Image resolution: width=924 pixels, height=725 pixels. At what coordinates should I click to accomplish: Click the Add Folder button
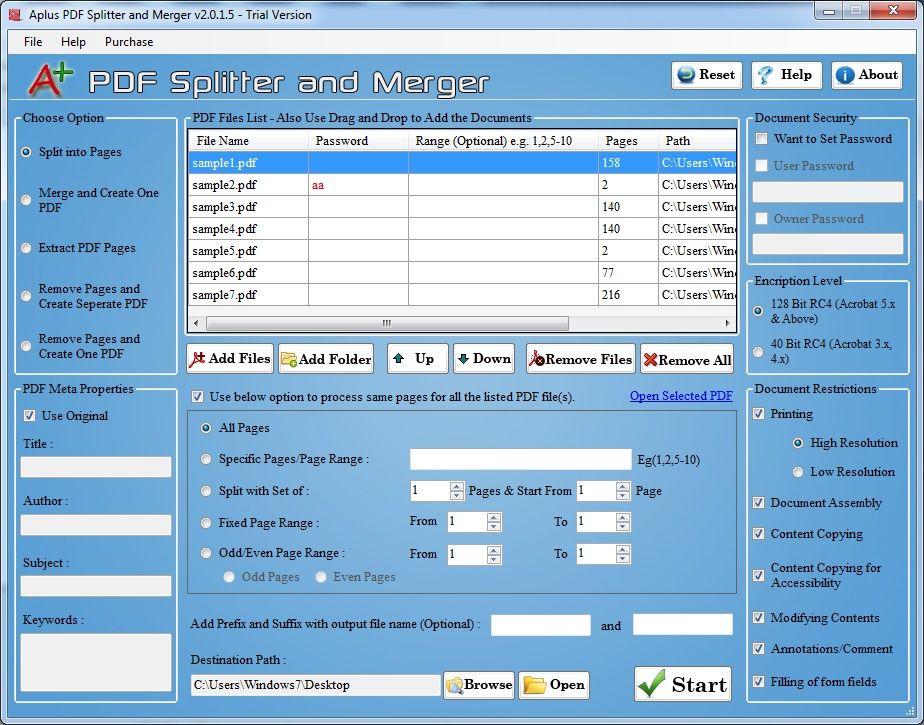326,359
